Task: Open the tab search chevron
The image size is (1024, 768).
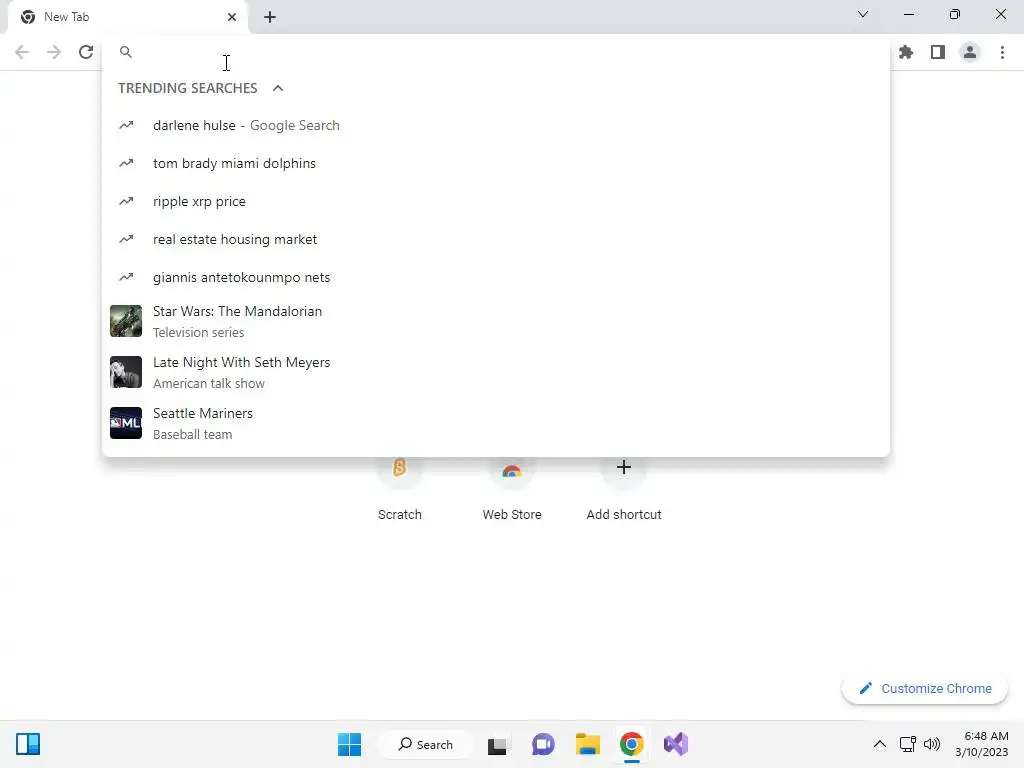Action: 863,14
